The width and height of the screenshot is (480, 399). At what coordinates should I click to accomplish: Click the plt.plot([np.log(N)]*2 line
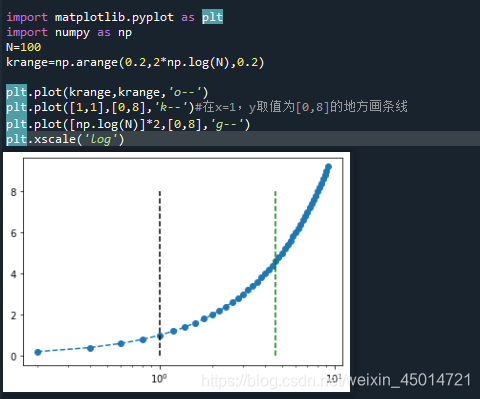(x=128, y=125)
